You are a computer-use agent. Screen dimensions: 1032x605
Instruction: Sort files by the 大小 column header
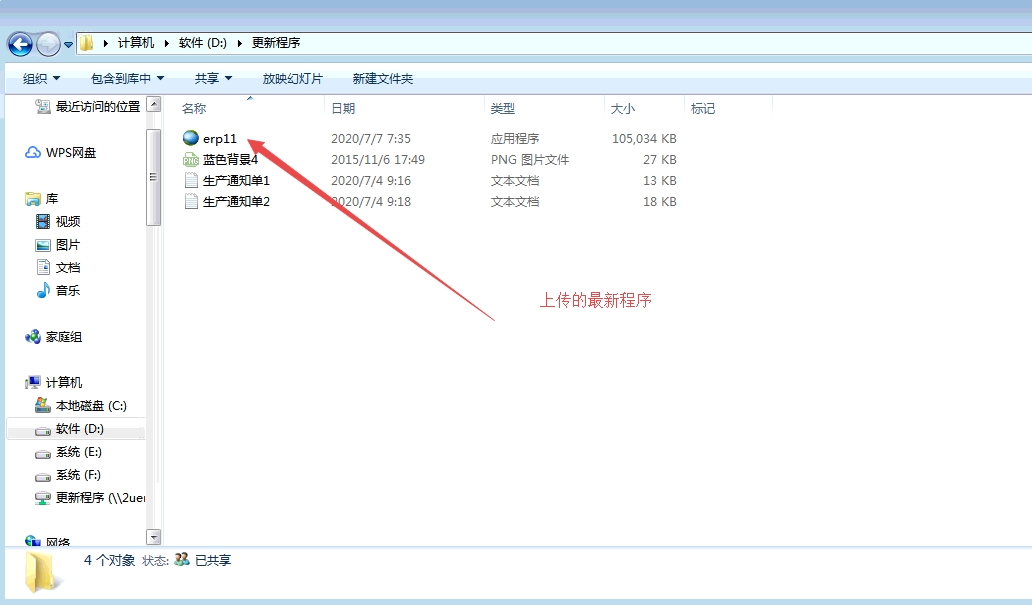point(623,108)
